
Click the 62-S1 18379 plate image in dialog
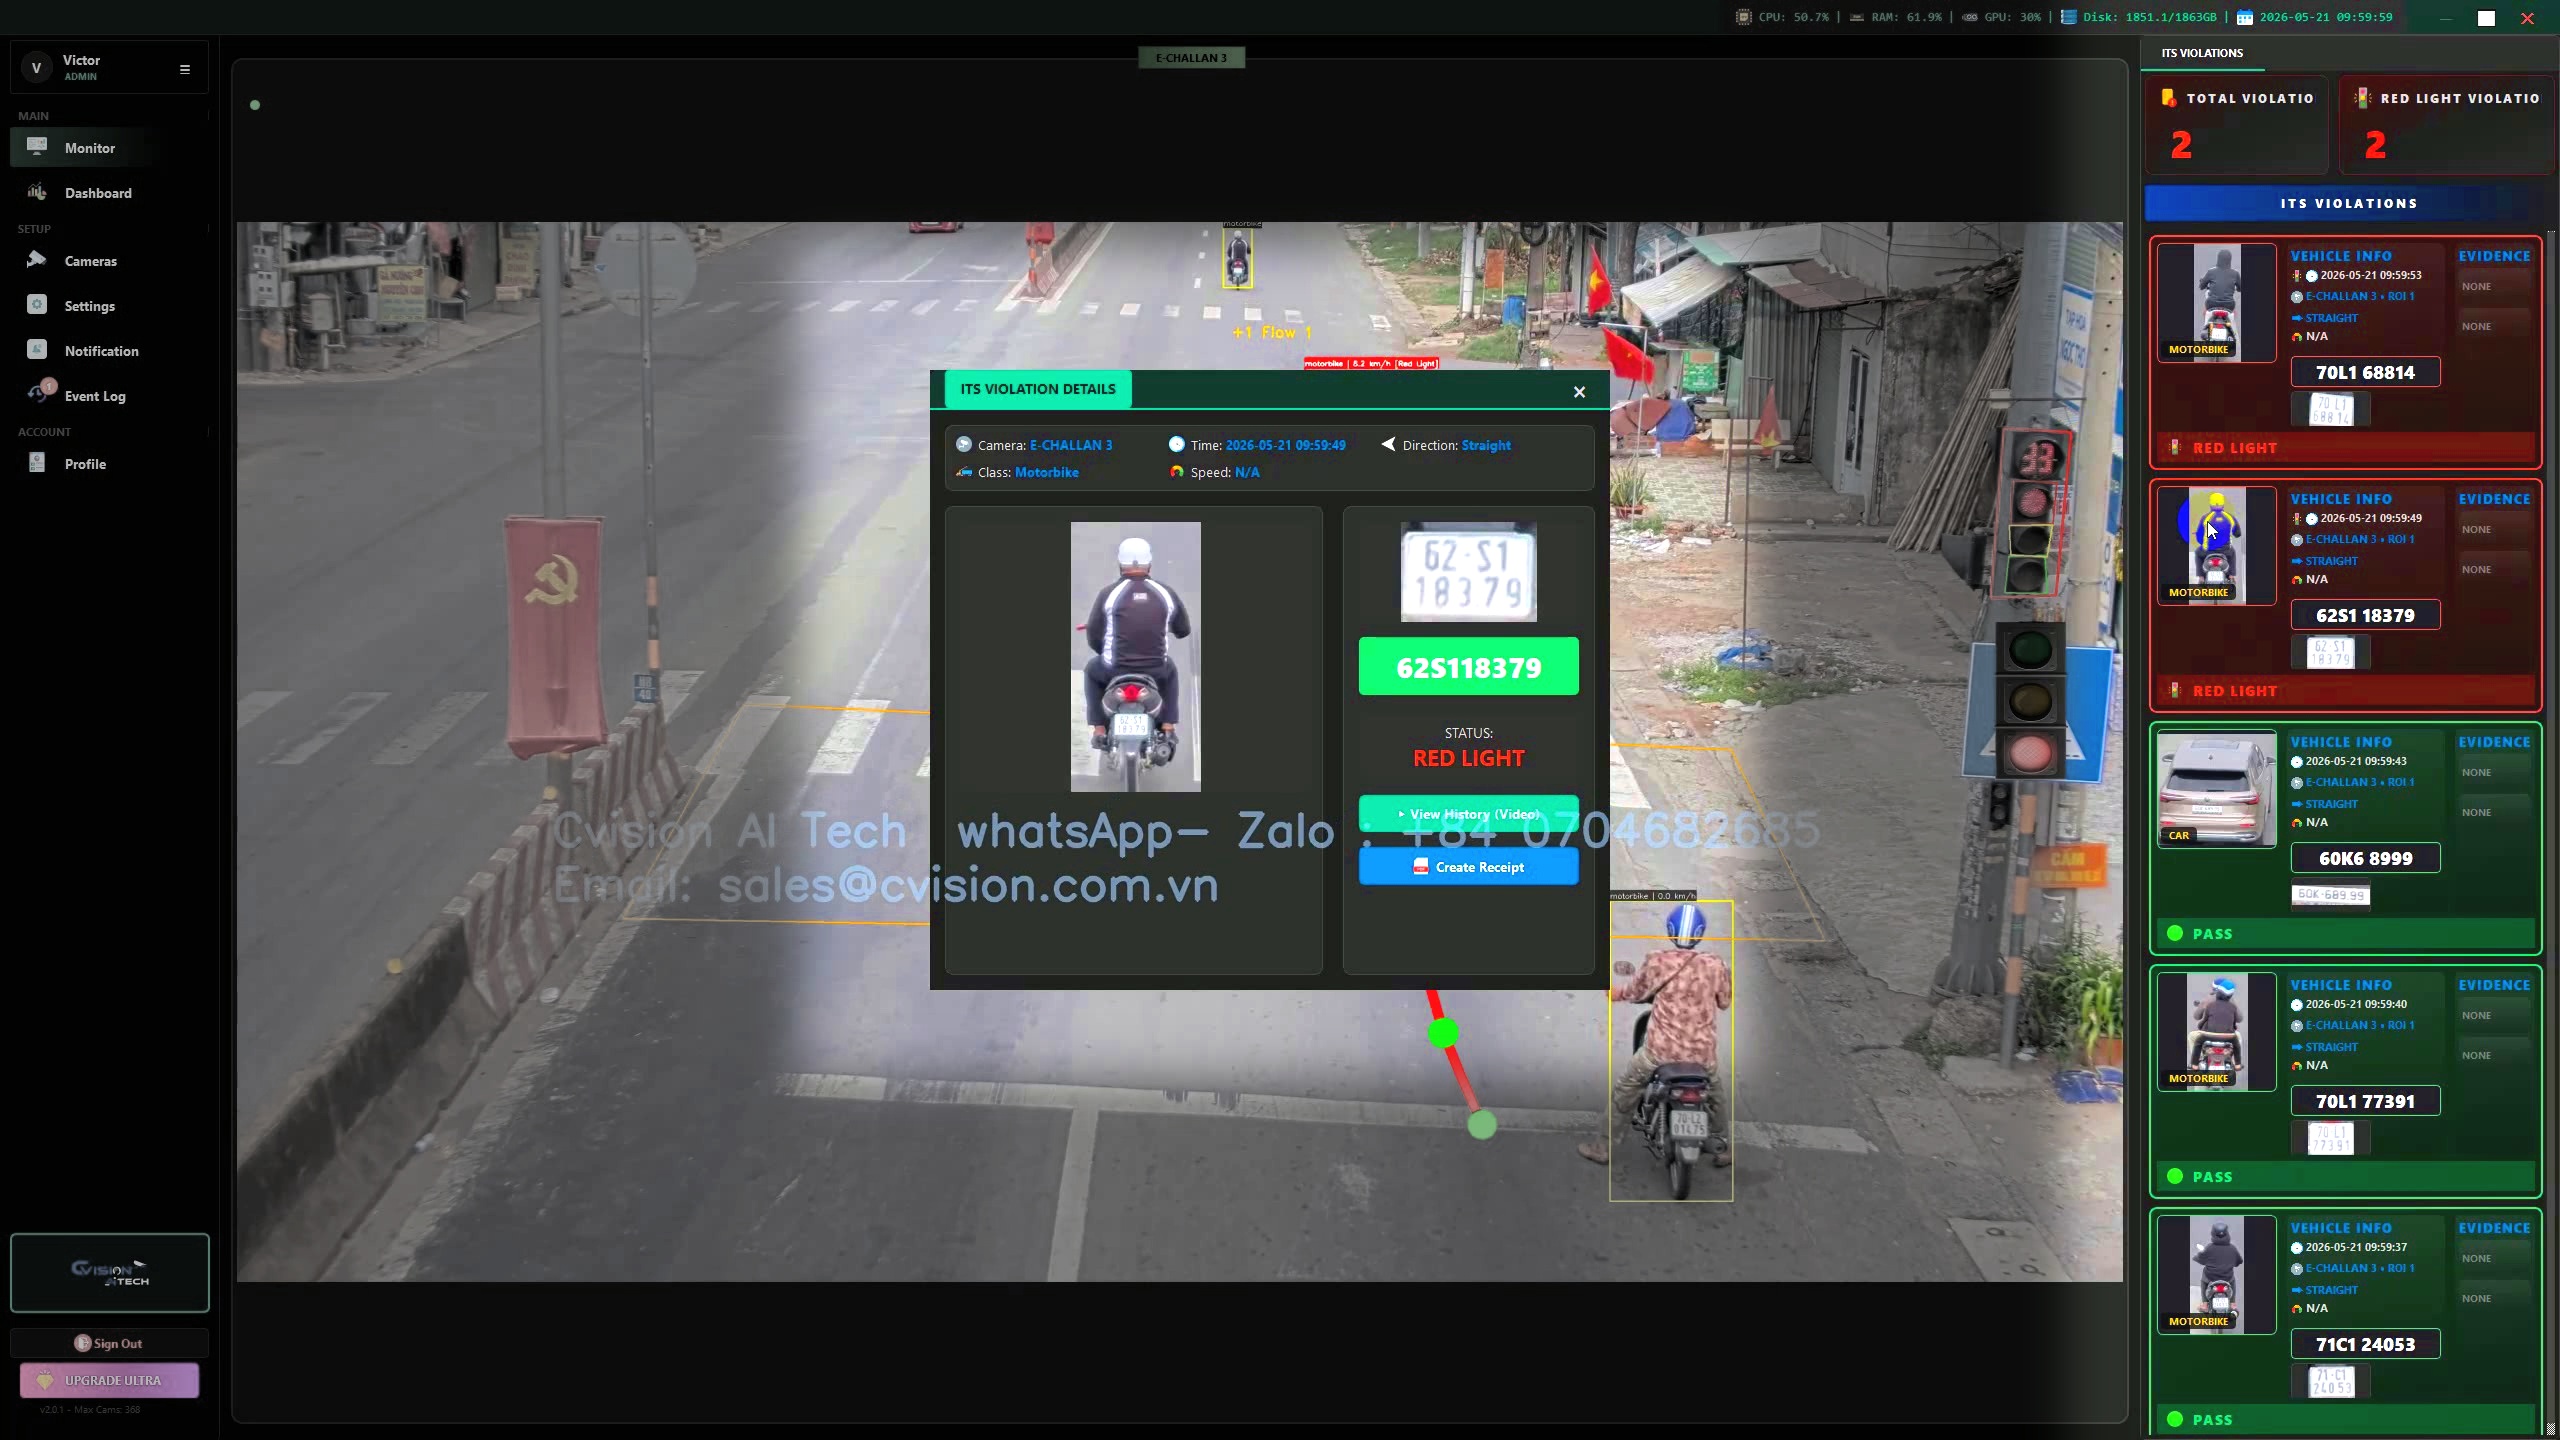pos(1468,572)
